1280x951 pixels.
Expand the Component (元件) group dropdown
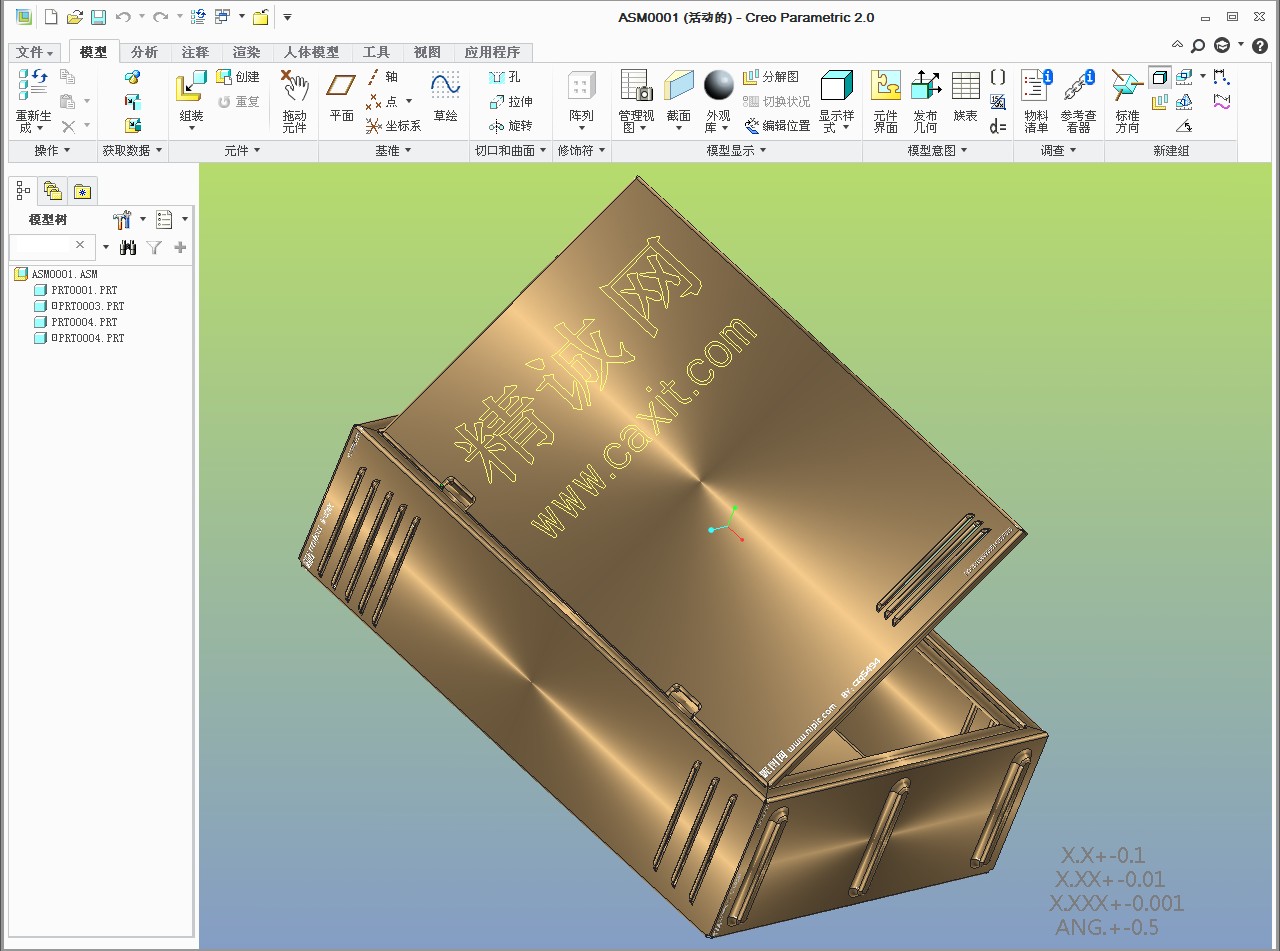pos(242,151)
